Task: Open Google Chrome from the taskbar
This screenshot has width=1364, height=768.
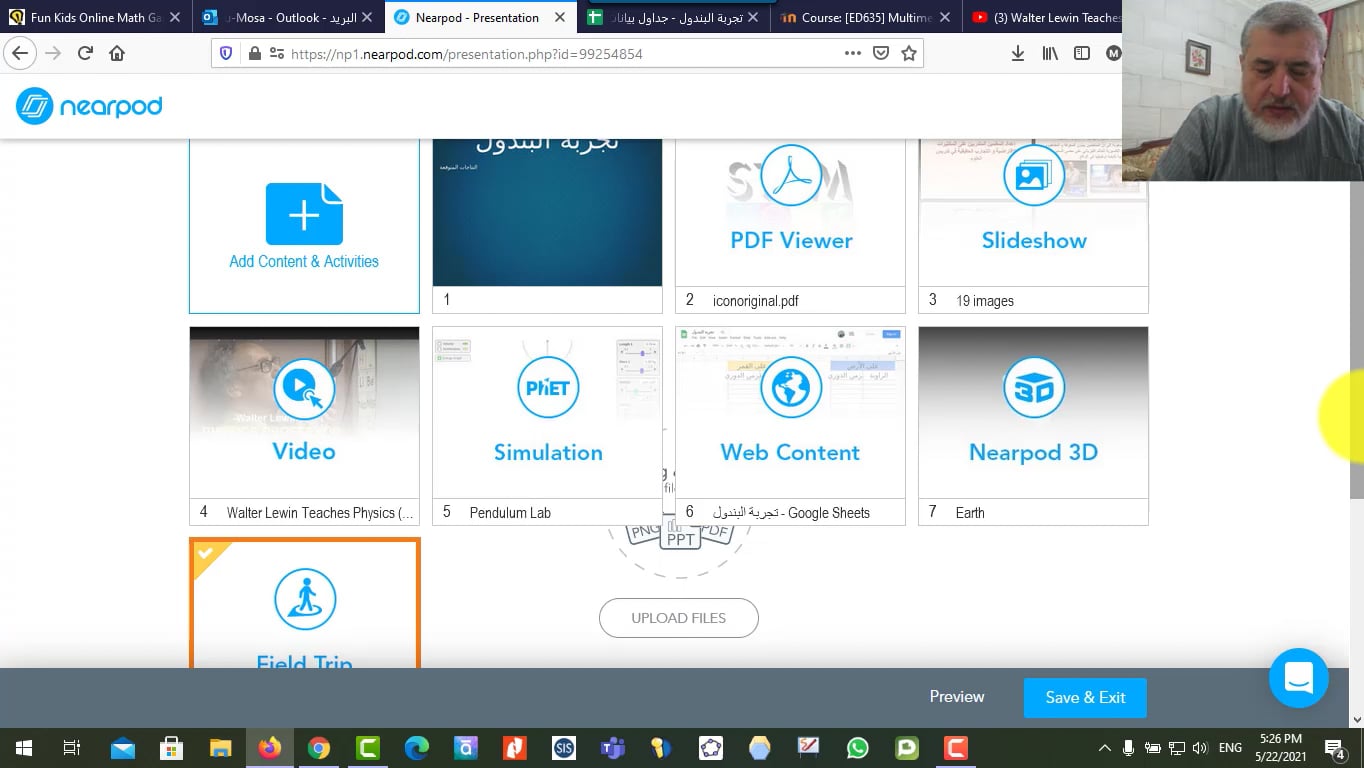Action: tap(319, 748)
